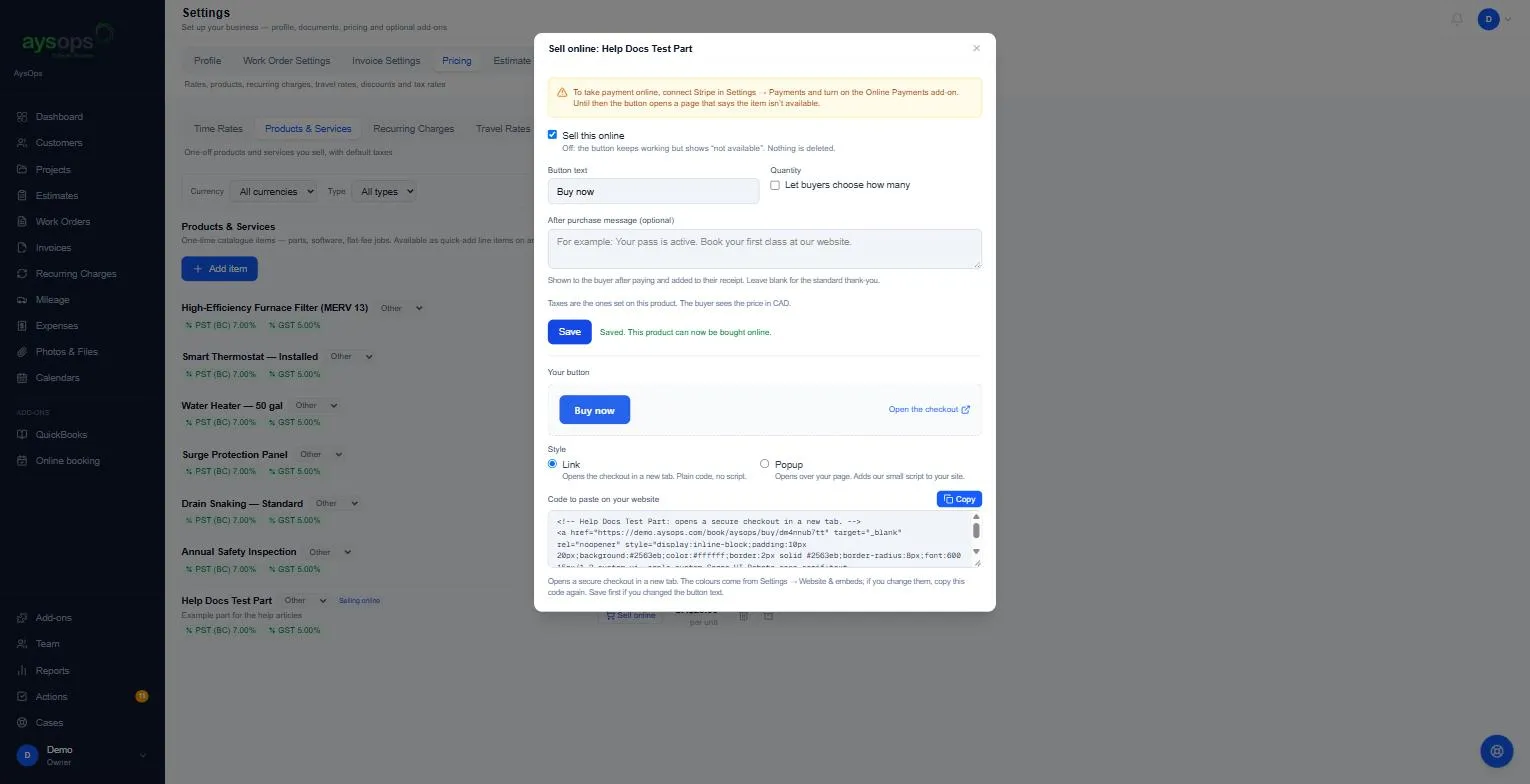Click the help support chat icon
This screenshot has width=1530, height=784.
point(1496,750)
